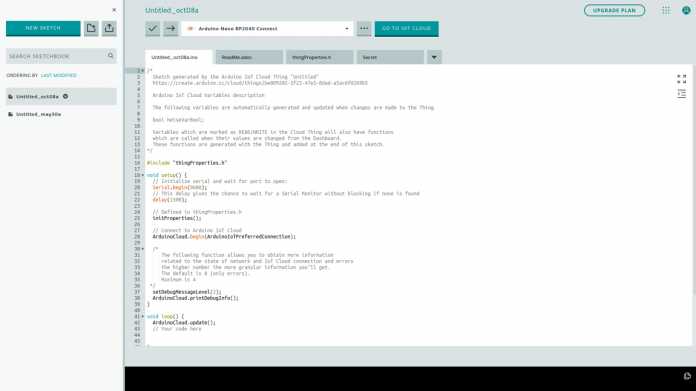Click the import sketch upload icon
This screenshot has width=696, height=391.
tap(109, 28)
